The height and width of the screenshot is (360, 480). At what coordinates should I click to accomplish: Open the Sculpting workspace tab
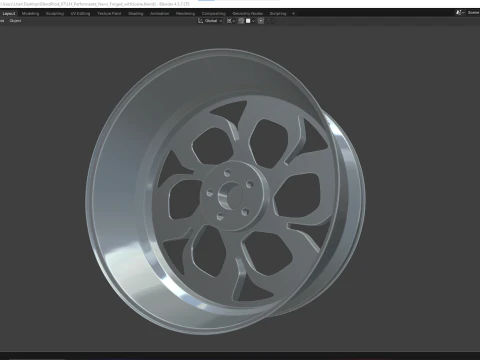coord(55,14)
